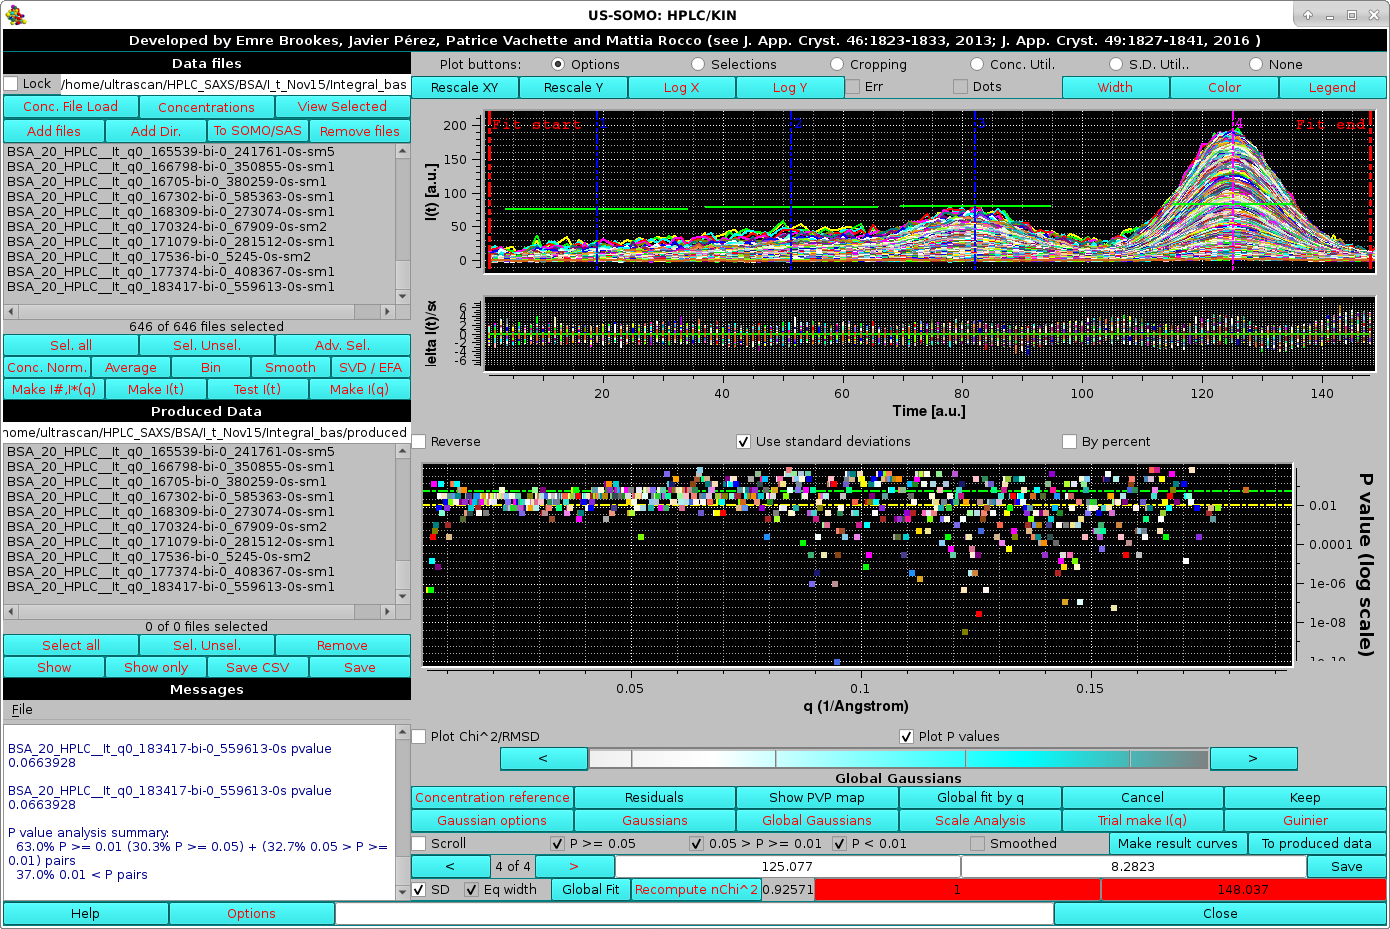Save produced data as CSV

click(x=258, y=666)
